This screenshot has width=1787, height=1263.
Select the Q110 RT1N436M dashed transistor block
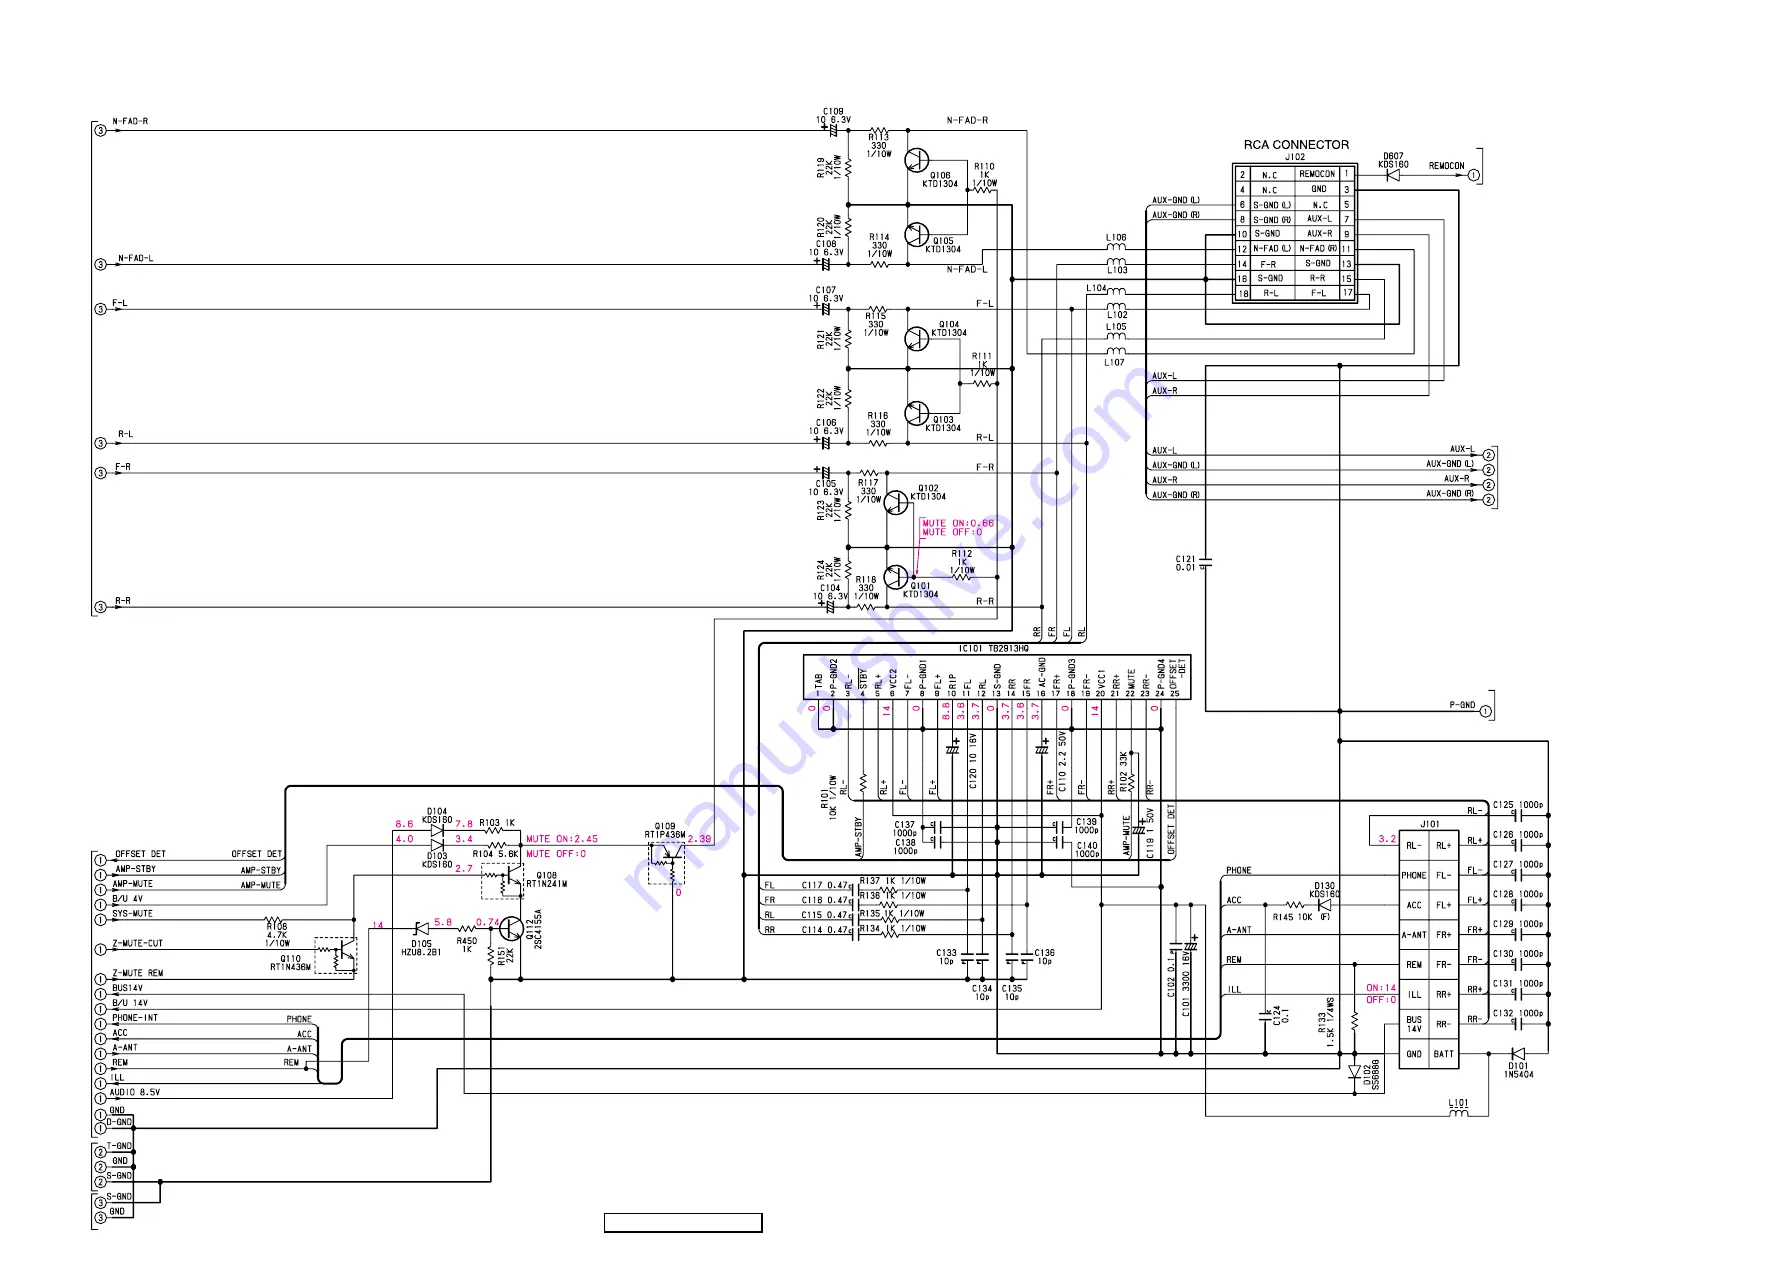[x=336, y=955]
